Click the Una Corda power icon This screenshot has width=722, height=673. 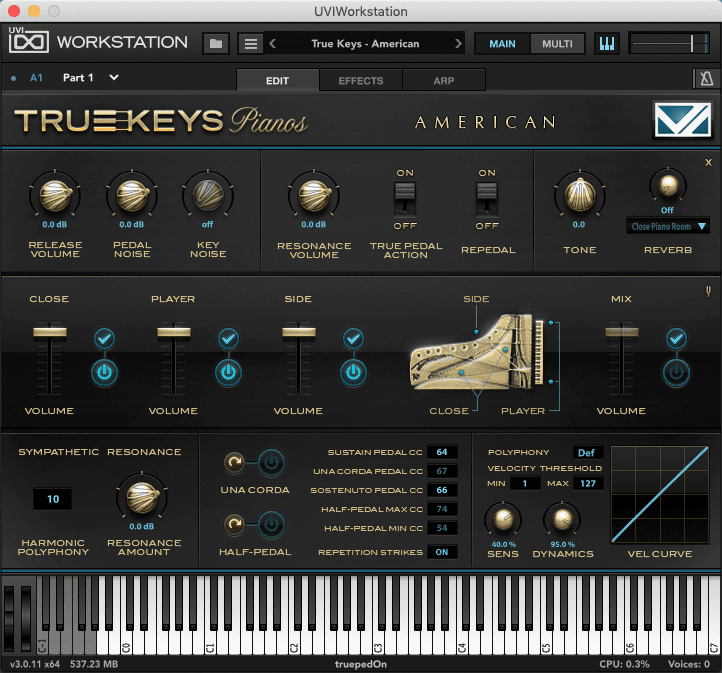[x=271, y=463]
